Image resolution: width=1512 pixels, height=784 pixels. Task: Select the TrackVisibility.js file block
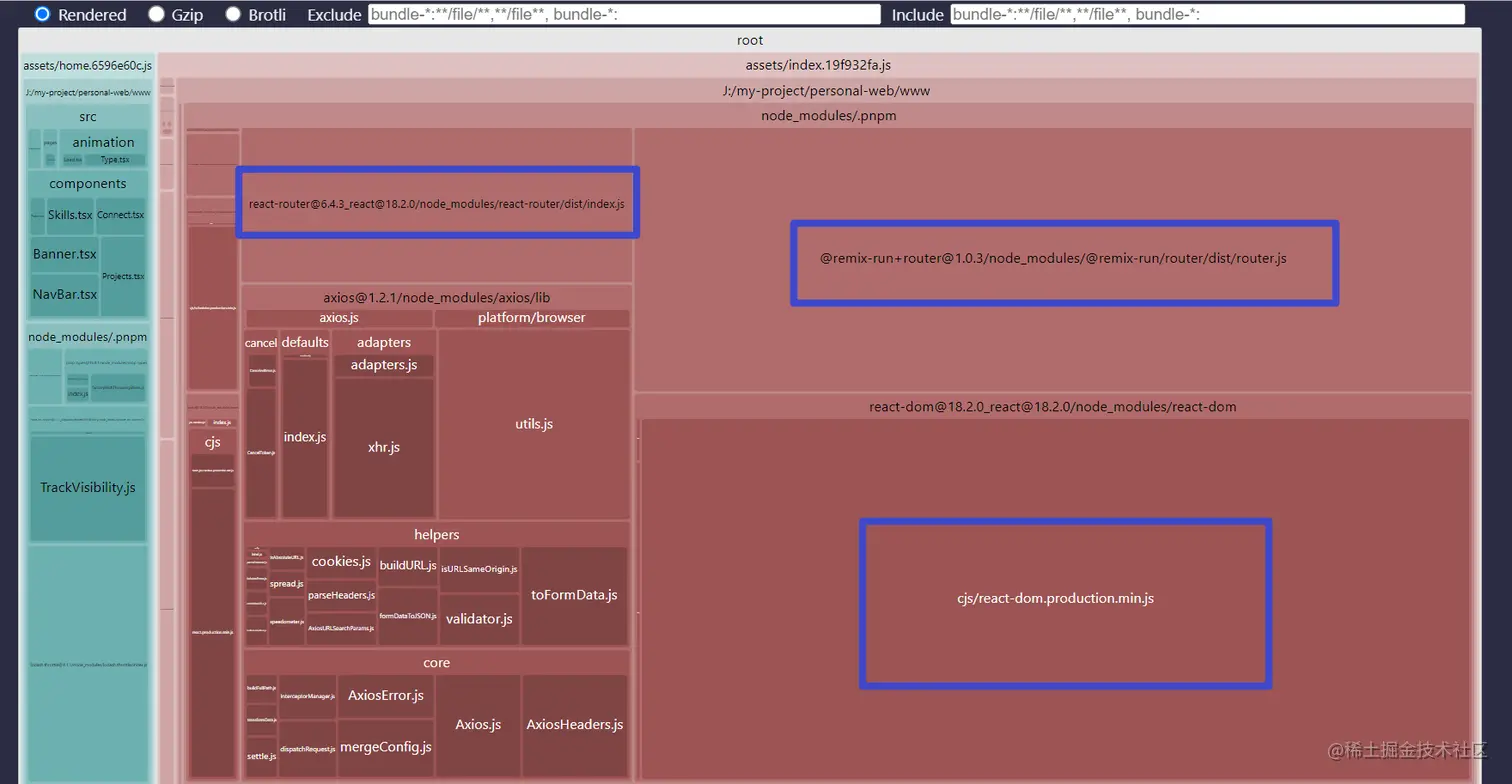coord(88,488)
